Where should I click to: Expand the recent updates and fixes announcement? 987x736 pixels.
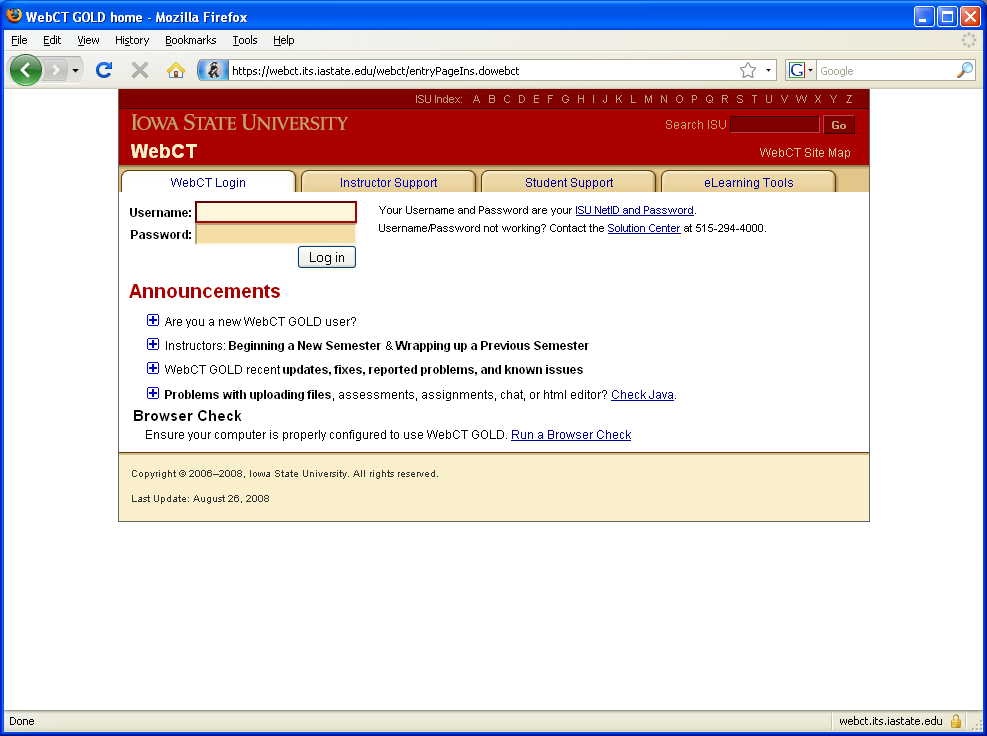pyautogui.click(x=153, y=368)
